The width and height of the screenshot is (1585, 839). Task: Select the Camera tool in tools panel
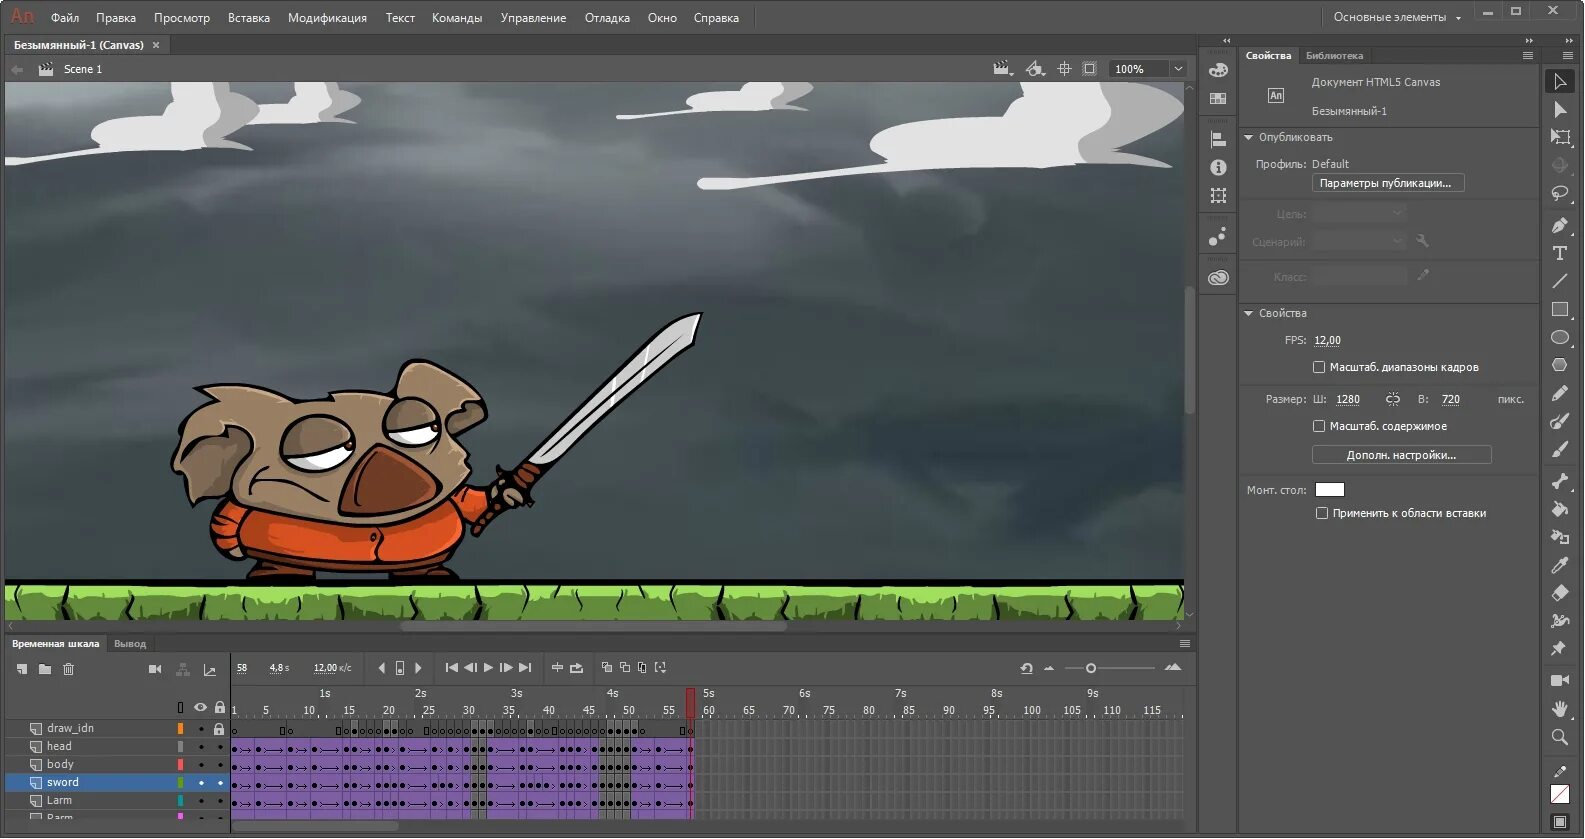1560,680
